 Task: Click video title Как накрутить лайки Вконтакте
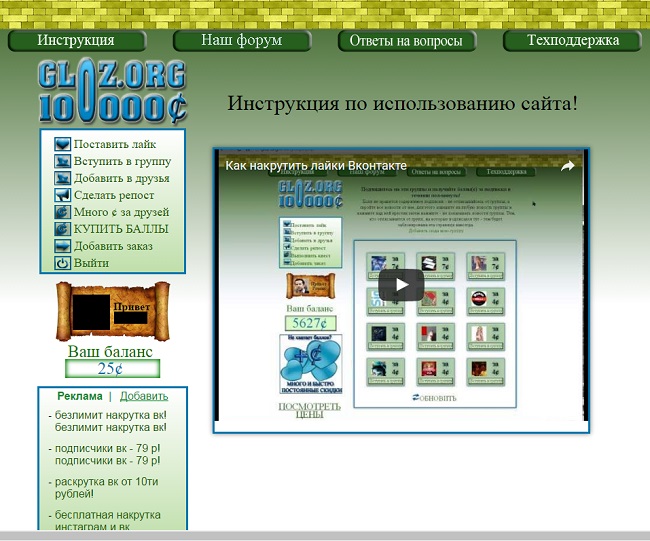(316, 166)
